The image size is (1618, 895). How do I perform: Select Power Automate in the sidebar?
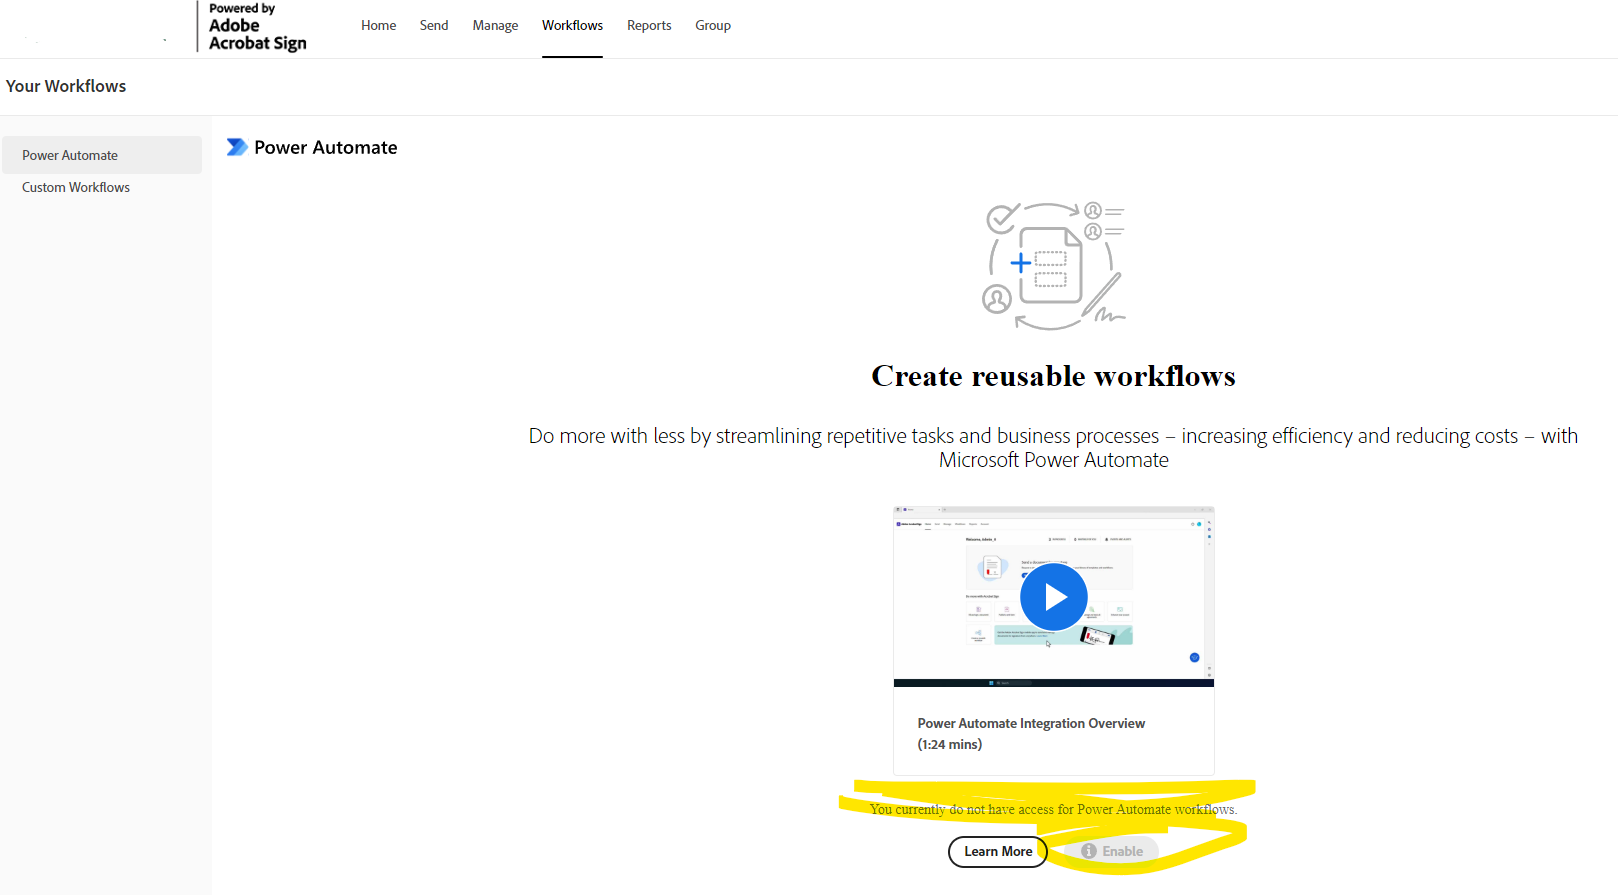[x=102, y=155]
